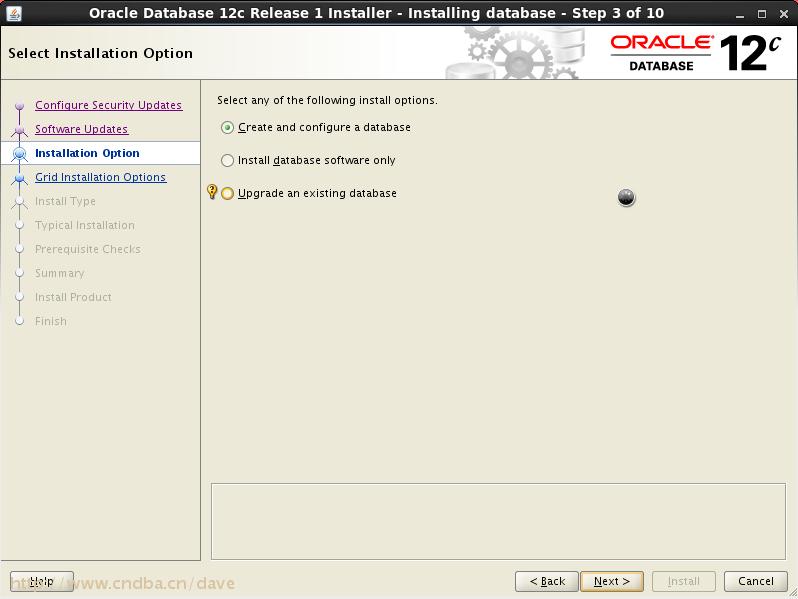The height and width of the screenshot is (599, 798).
Task: Click the Install Type step label
Action: pos(65,201)
